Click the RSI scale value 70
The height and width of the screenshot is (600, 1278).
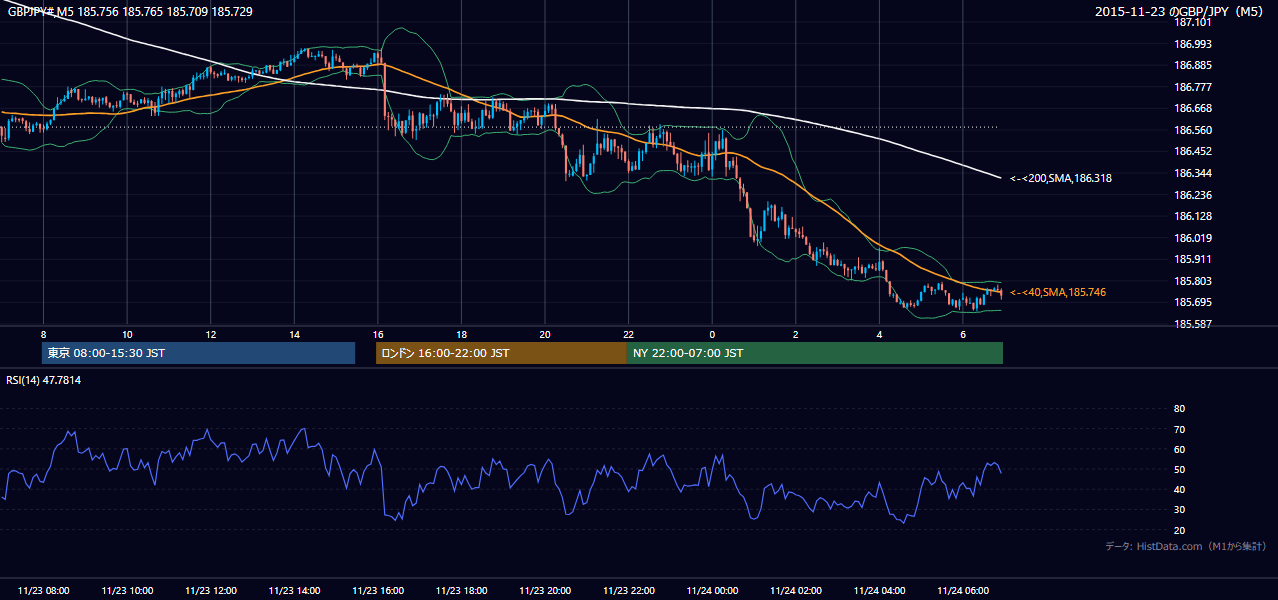point(1179,429)
